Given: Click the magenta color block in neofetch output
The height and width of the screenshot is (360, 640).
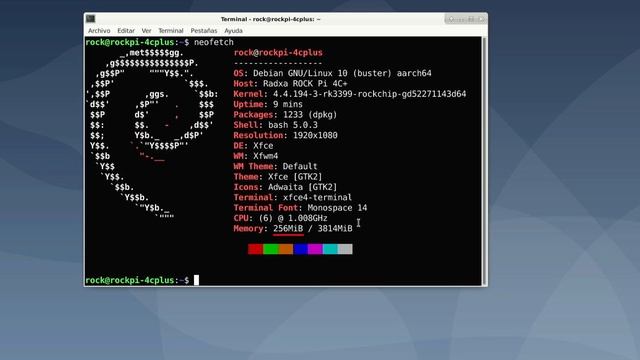Looking at the screenshot, I should (x=316, y=249).
